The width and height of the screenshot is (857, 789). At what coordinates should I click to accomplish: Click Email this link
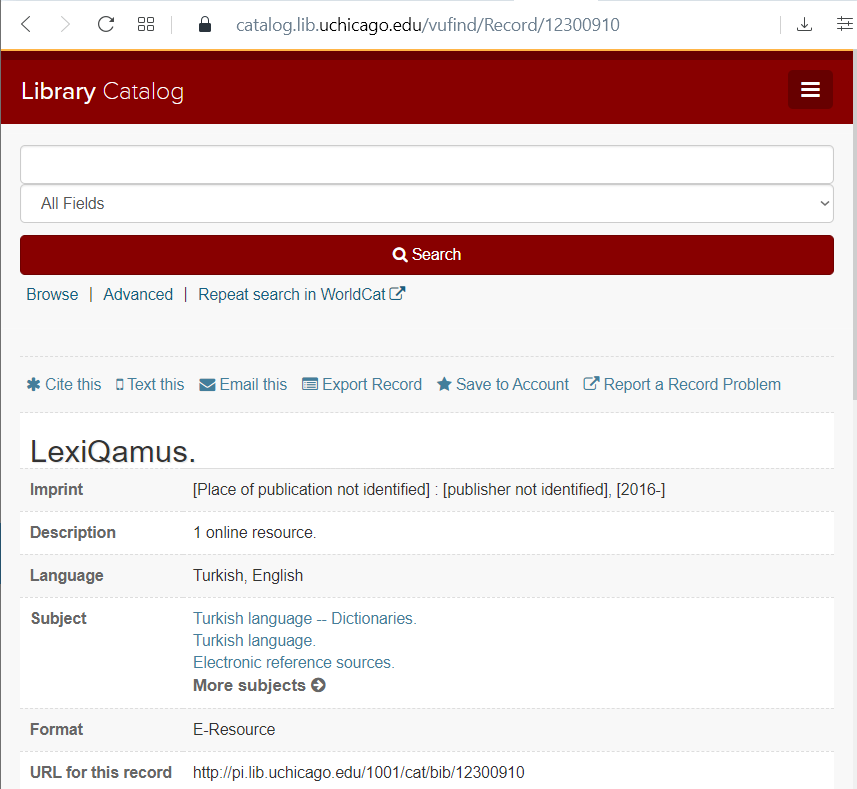click(243, 385)
